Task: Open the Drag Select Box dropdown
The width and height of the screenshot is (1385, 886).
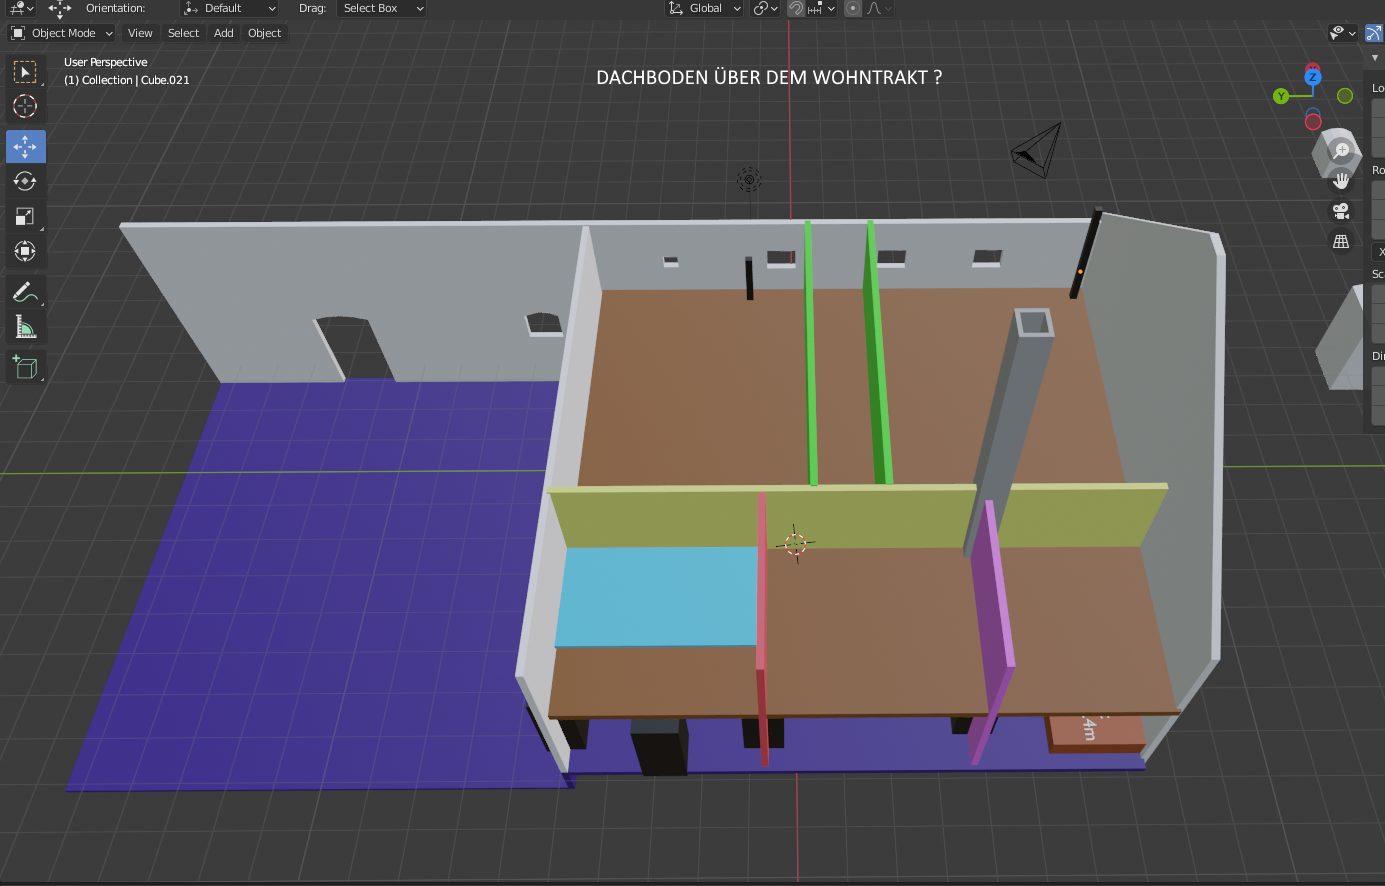Action: pyautogui.click(x=382, y=8)
